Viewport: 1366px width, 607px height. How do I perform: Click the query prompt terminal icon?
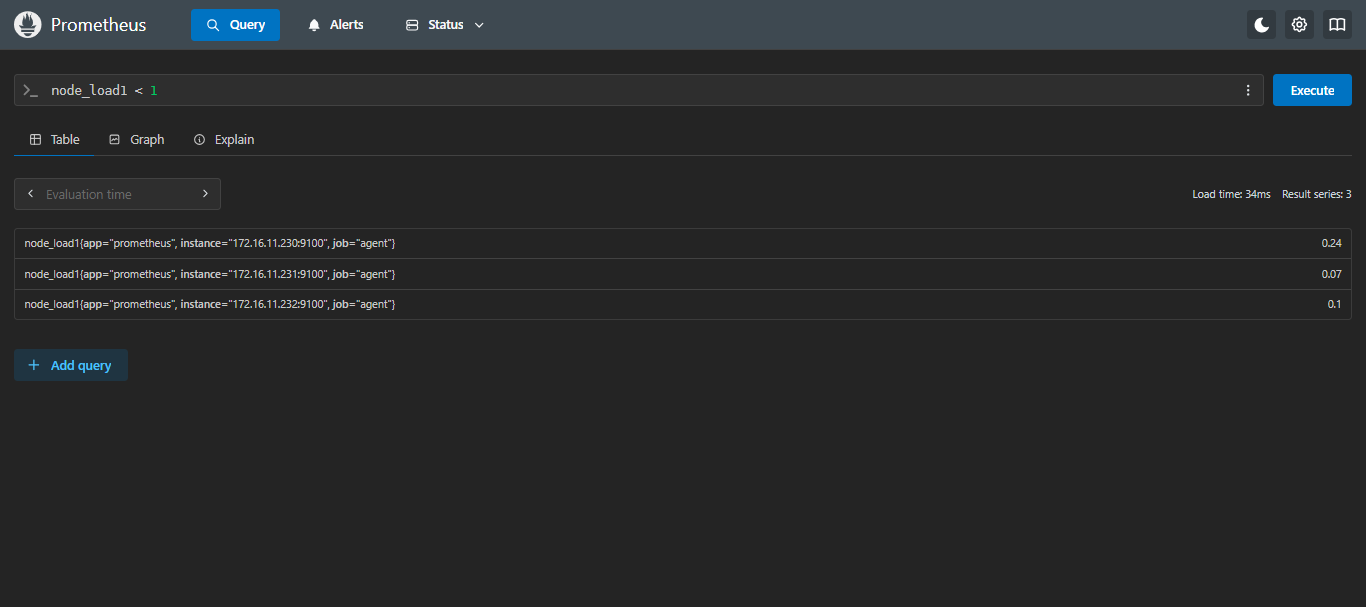click(x=31, y=90)
